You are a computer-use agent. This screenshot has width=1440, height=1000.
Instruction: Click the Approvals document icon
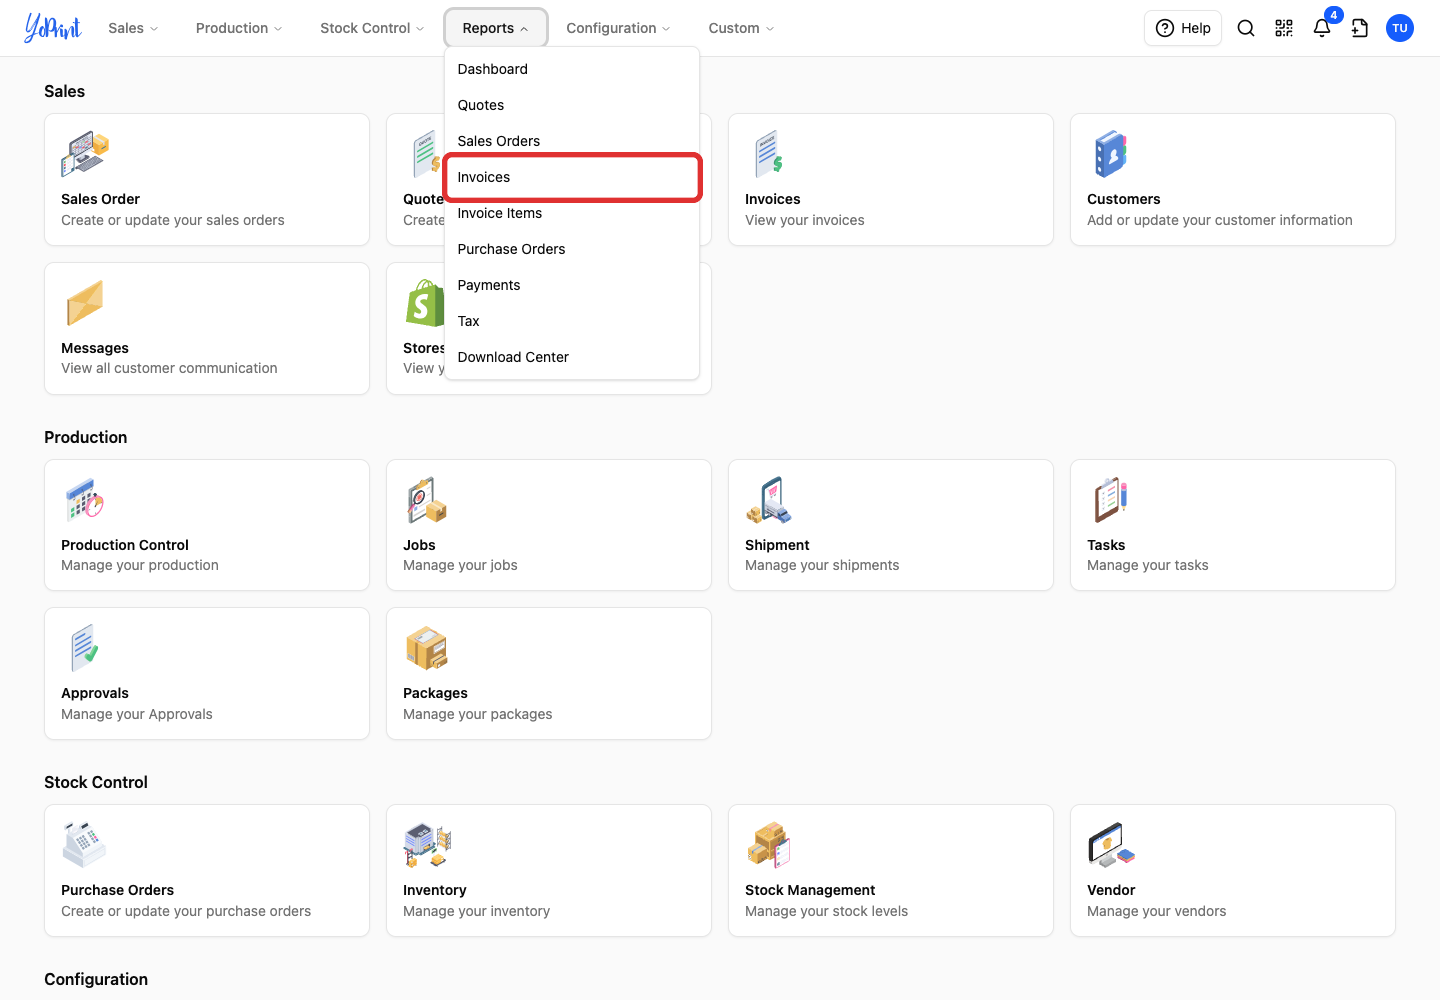(x=85, y=648)
